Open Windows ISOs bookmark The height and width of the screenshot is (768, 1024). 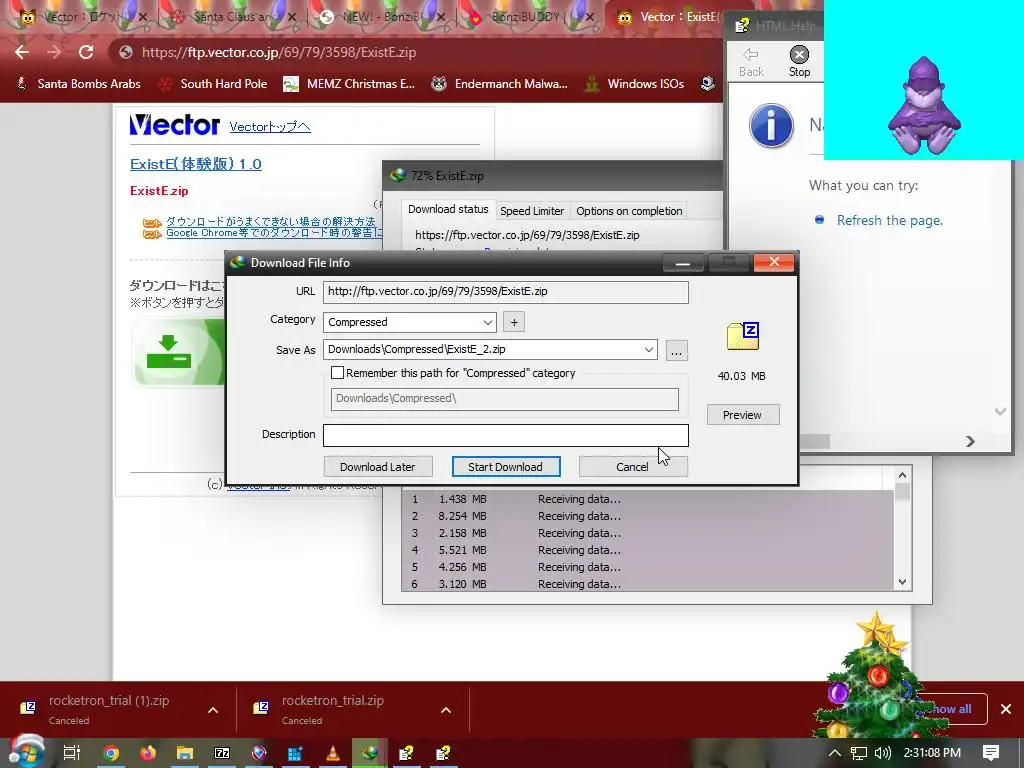[635, 84]
